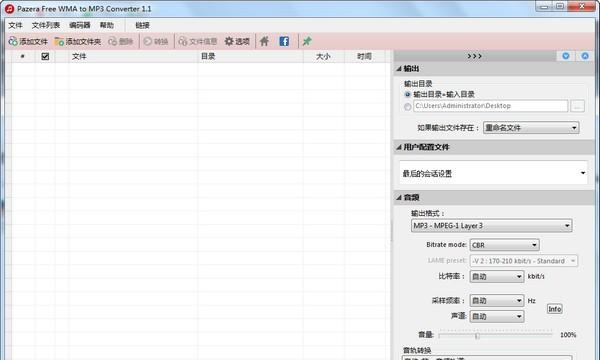
Task: Click the ... browse button for the output directory
Action: click(x=577, y=106)
